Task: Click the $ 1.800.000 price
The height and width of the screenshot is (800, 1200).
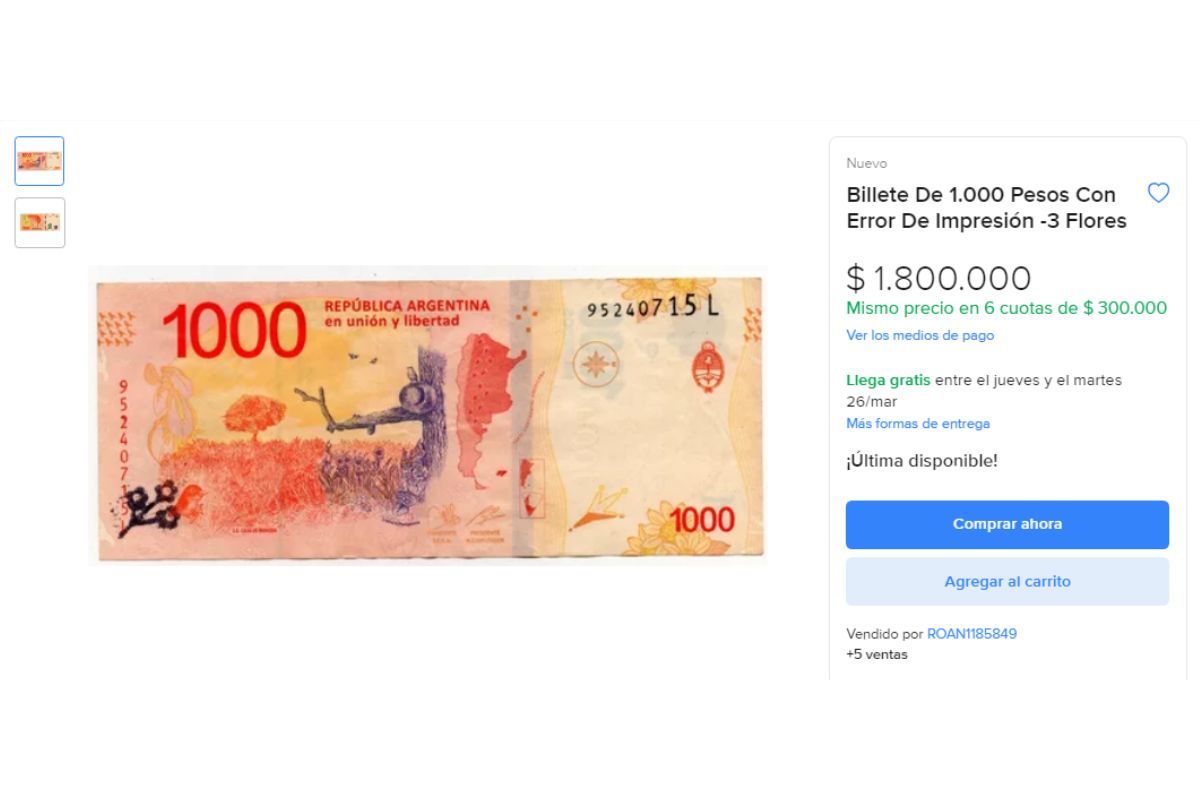Action: click(x=938, y=278)
